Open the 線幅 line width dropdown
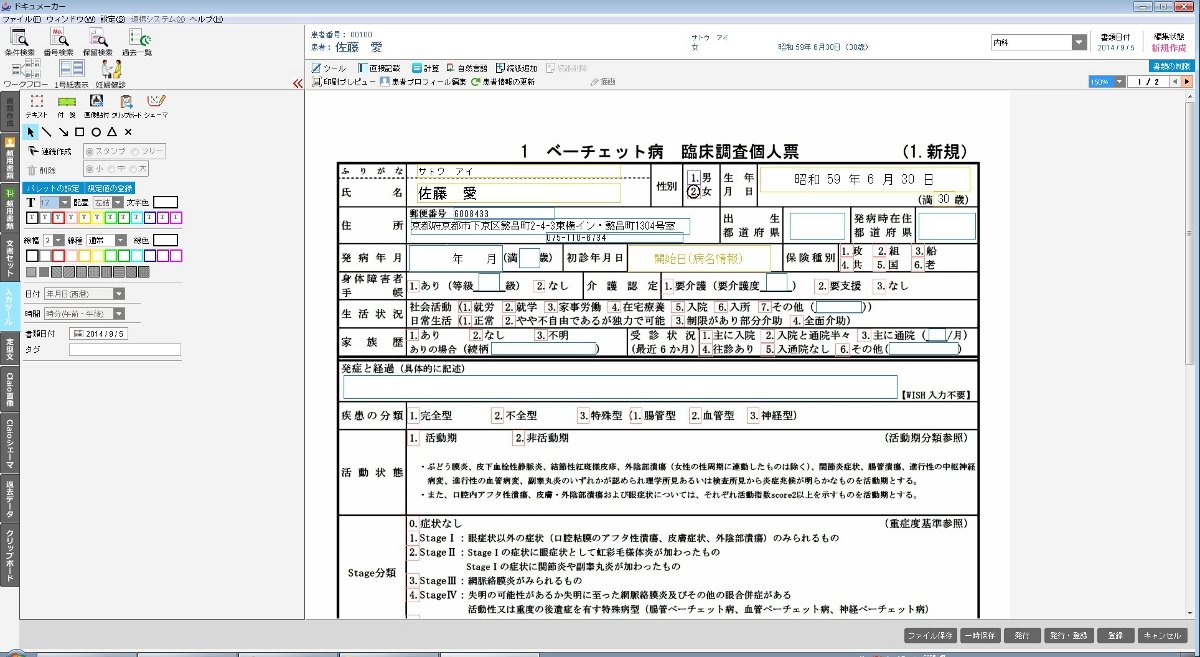The height and width of the screenshot is (657, 1200). click(x=58, y=240)
